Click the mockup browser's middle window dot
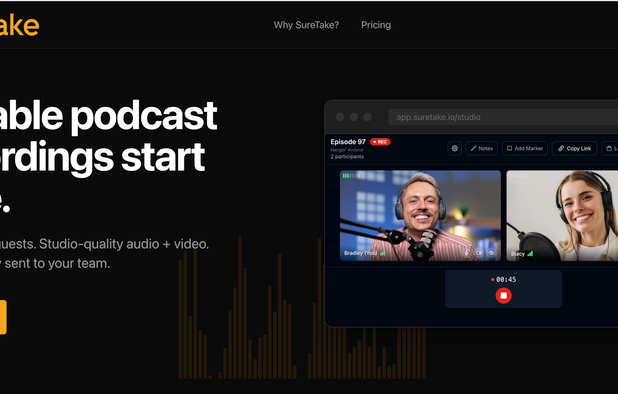This screenshot has height=394, width=618. (x=354, y=117)
